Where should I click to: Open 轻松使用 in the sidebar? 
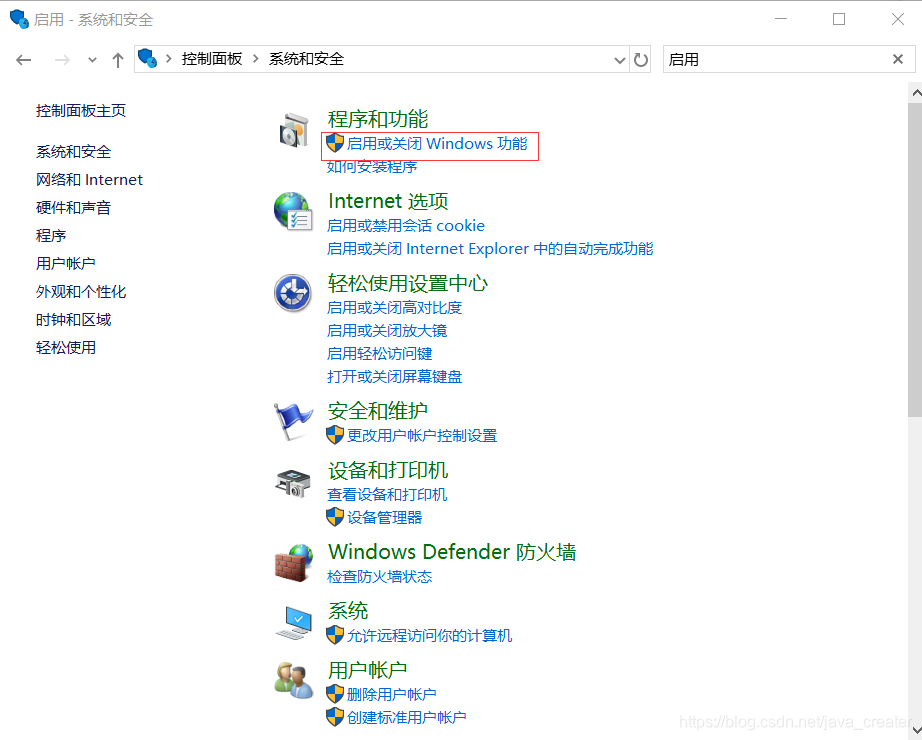(65, 348)
